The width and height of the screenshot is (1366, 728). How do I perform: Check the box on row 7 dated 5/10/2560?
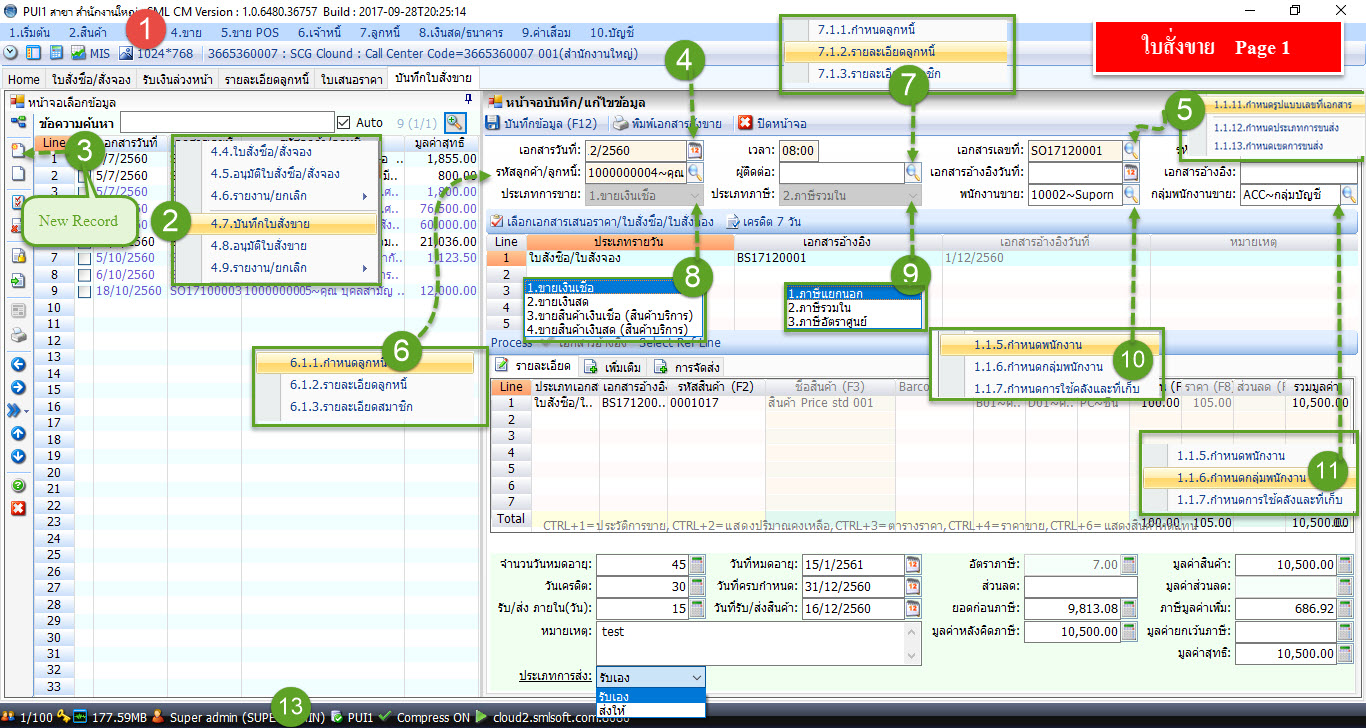pyautogui.click(x=85, y=258)
